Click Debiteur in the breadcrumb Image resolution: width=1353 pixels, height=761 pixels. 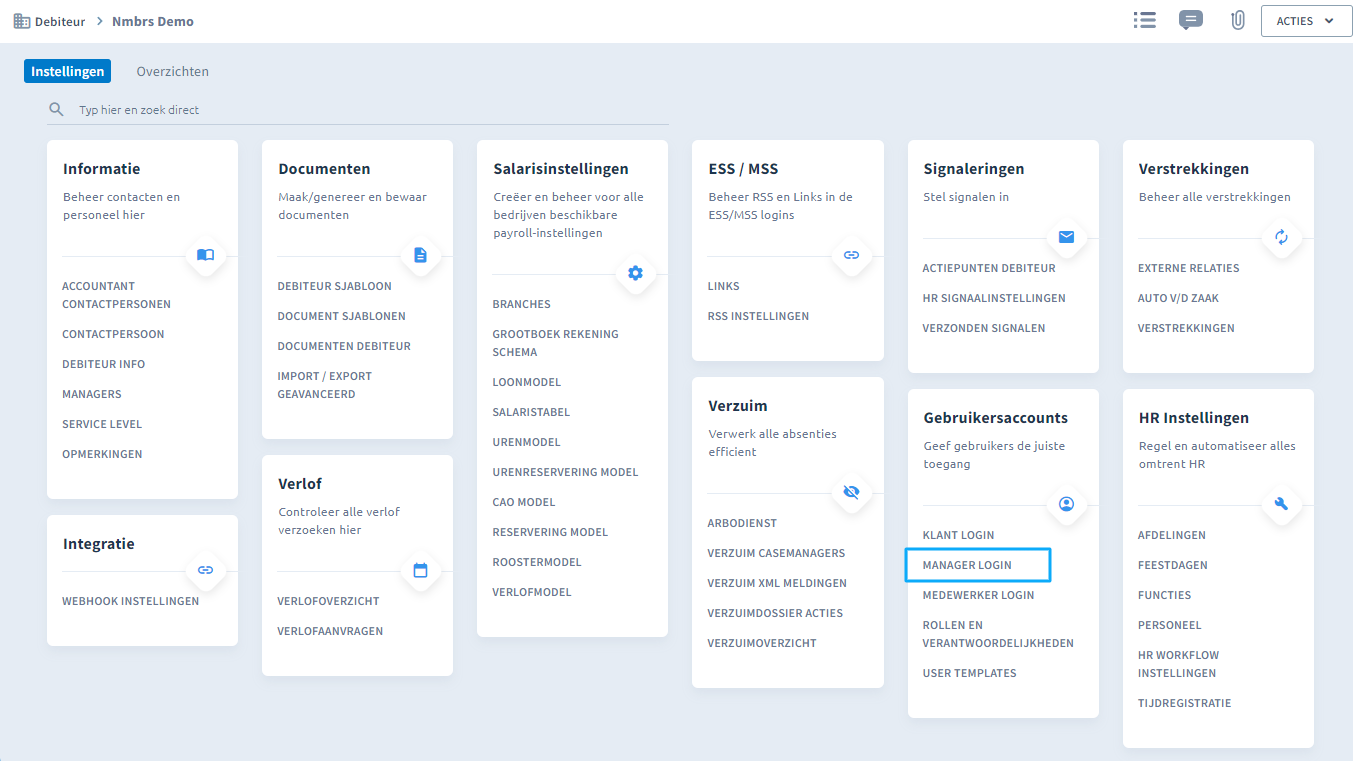tap(60, 21)
